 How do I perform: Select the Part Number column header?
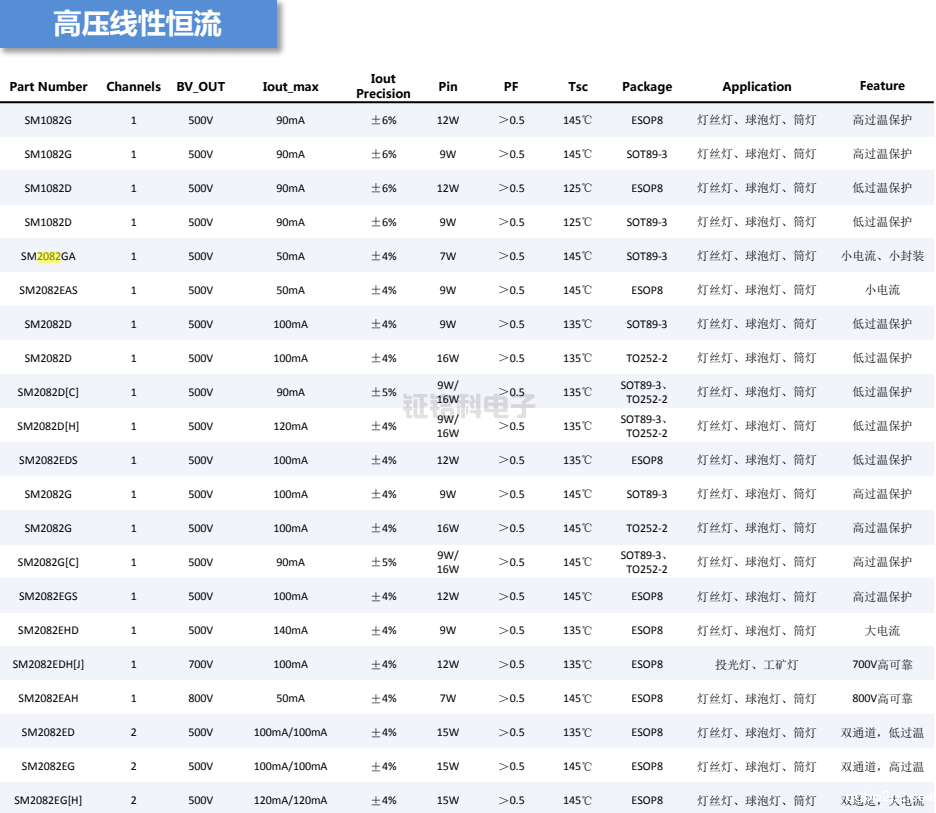tap(48, 87)
